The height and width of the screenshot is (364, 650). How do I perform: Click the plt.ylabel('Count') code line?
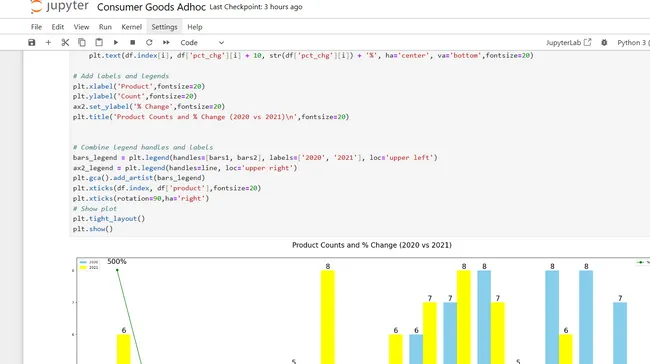135,96
